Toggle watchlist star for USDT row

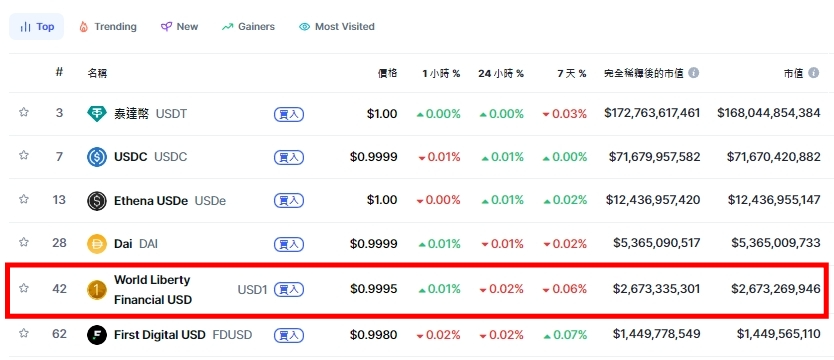coord(23,112)
